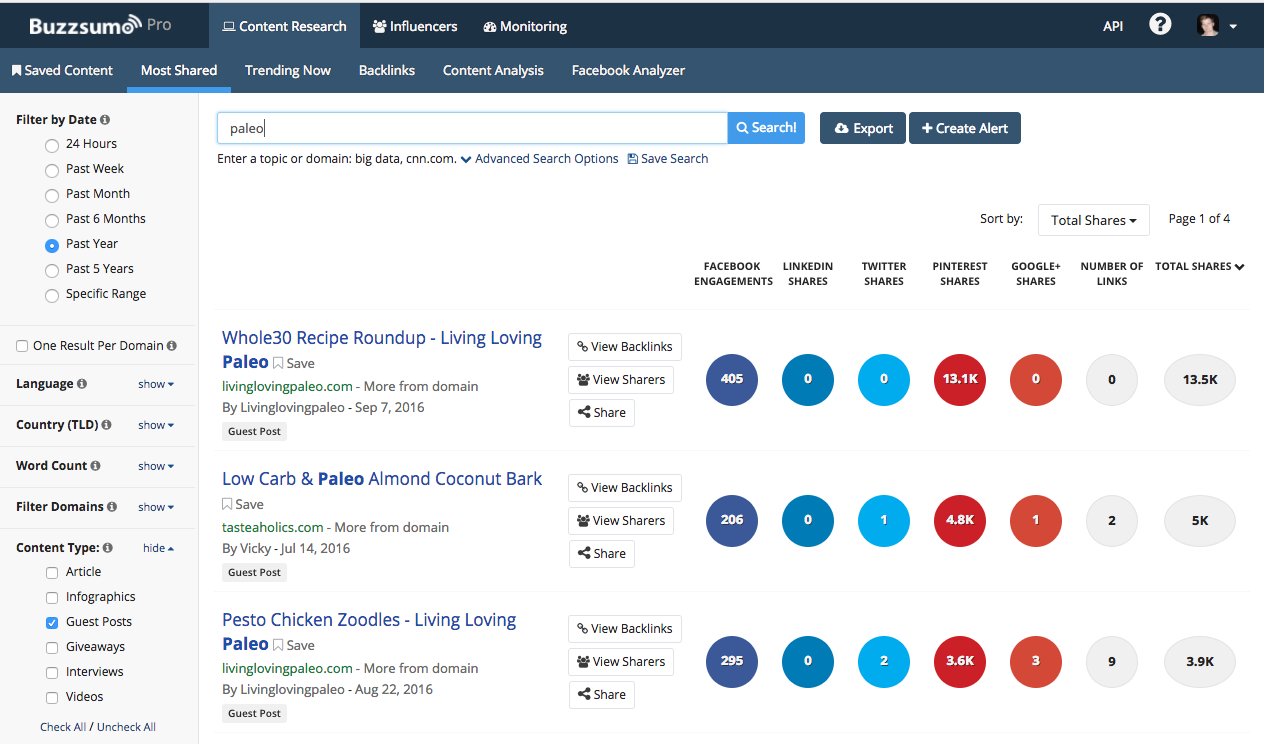1264x744 pixels.
Task: Open the Influencers tab
Action: click(x=414, y=26)
